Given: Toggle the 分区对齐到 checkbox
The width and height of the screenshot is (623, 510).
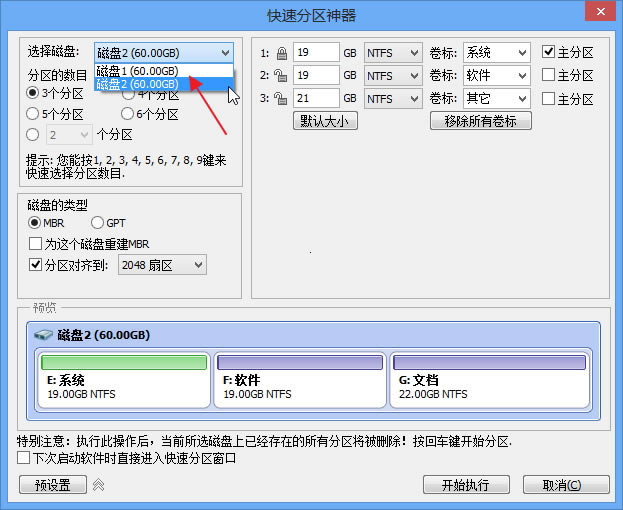Looking at the screenshot, I should 36,265.
